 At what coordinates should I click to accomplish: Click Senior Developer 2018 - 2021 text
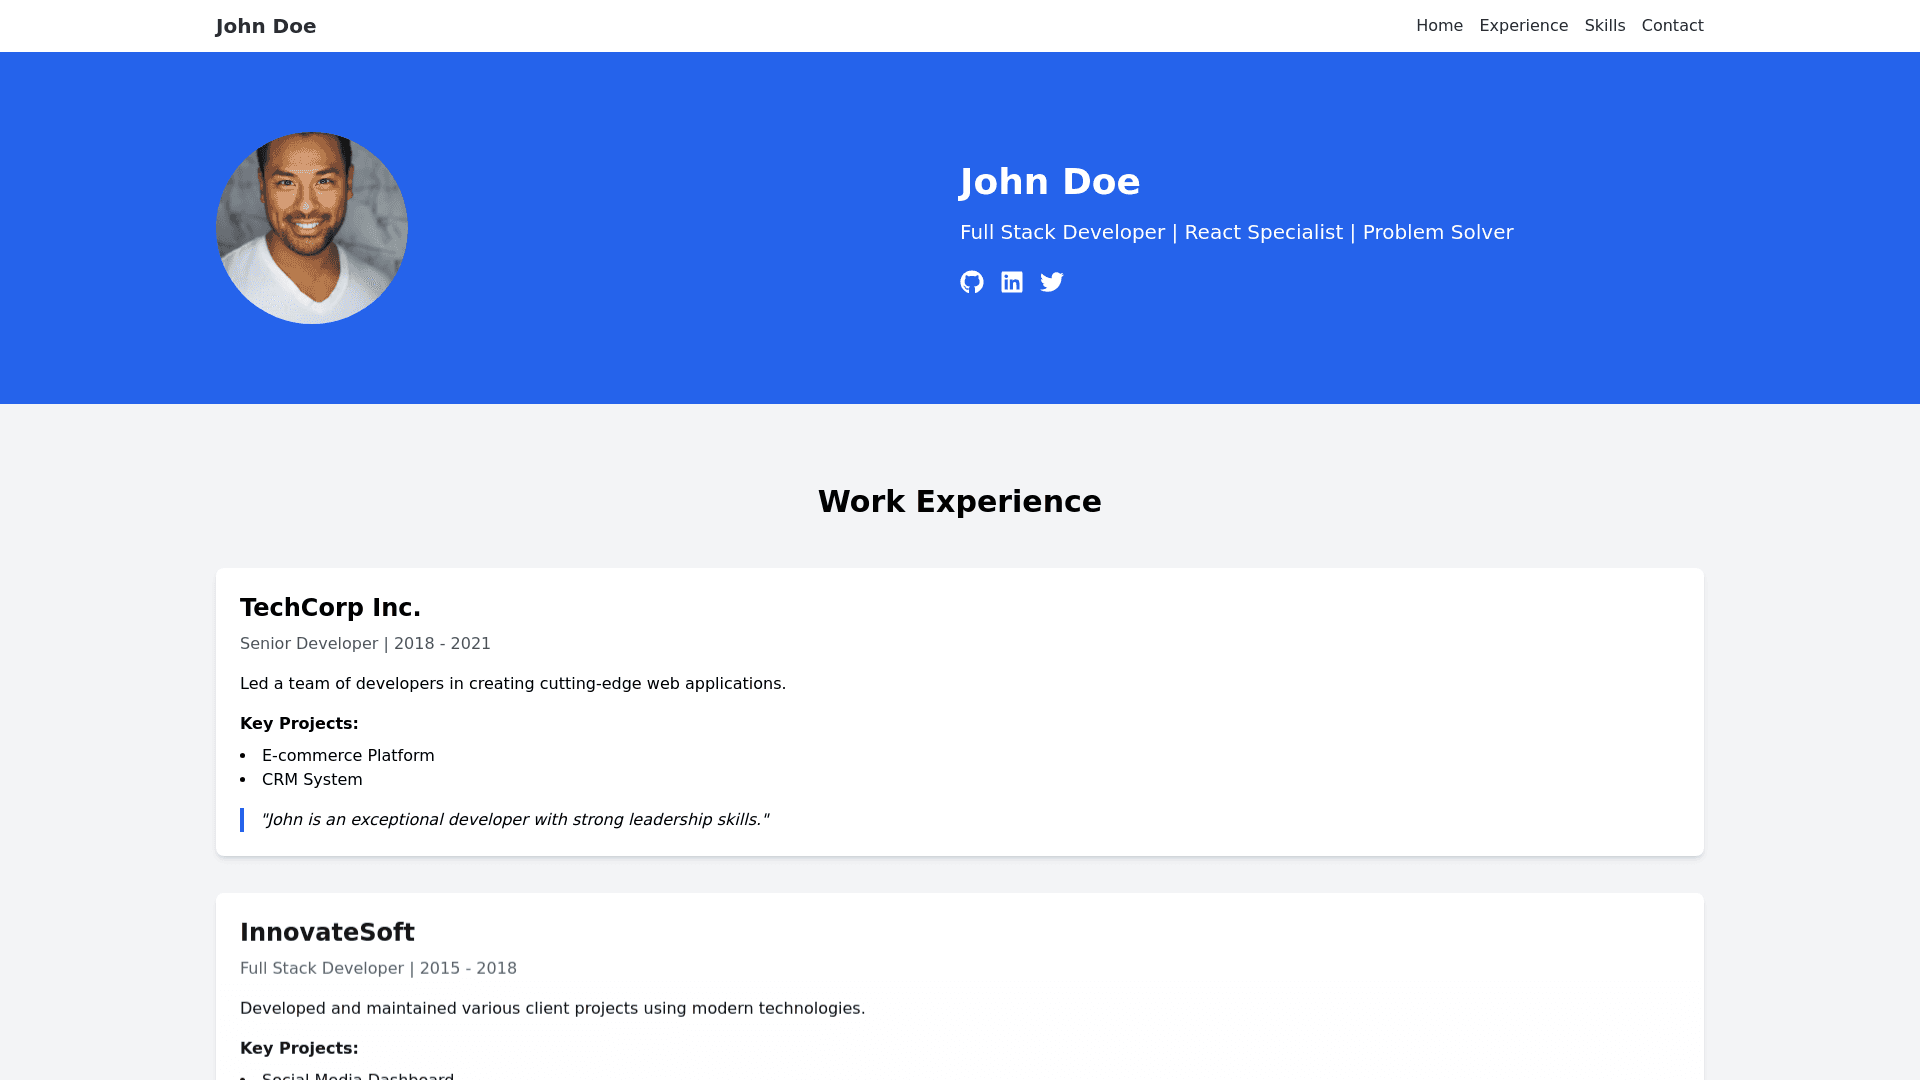coord(365,644)
